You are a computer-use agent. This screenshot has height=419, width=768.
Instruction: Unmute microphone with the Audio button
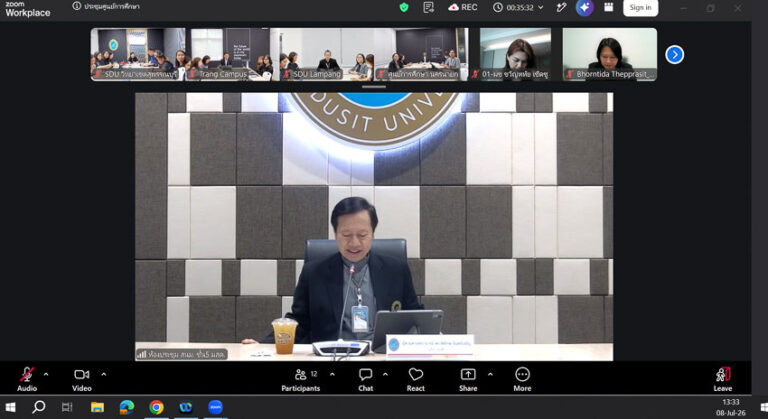point(27,379)
